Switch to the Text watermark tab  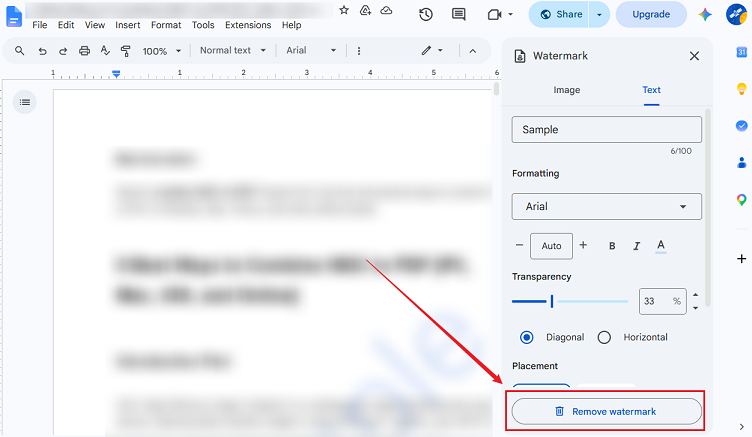click(x=651, y=90)
